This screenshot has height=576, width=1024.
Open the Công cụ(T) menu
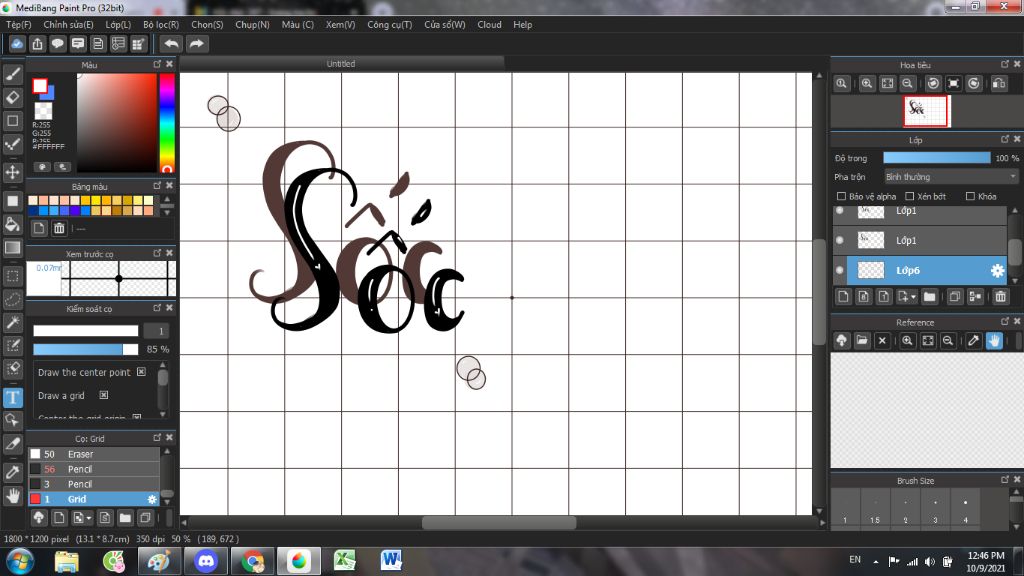pos(390,25)
